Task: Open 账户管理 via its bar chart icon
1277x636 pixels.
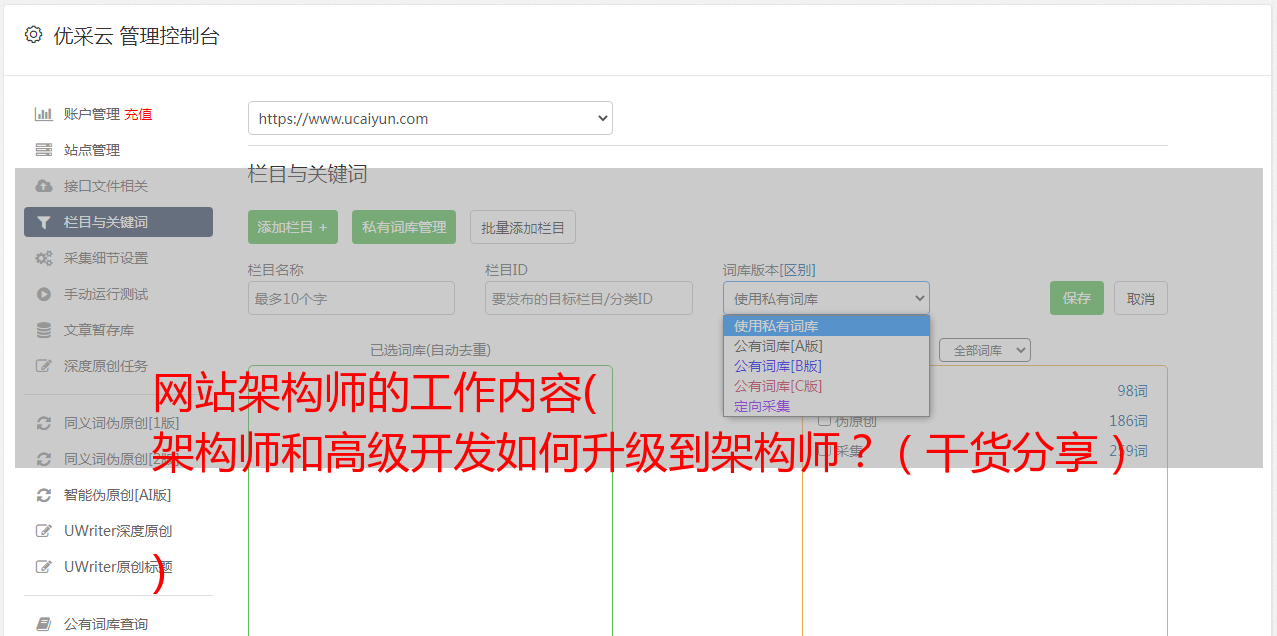Action: point(43,114)
